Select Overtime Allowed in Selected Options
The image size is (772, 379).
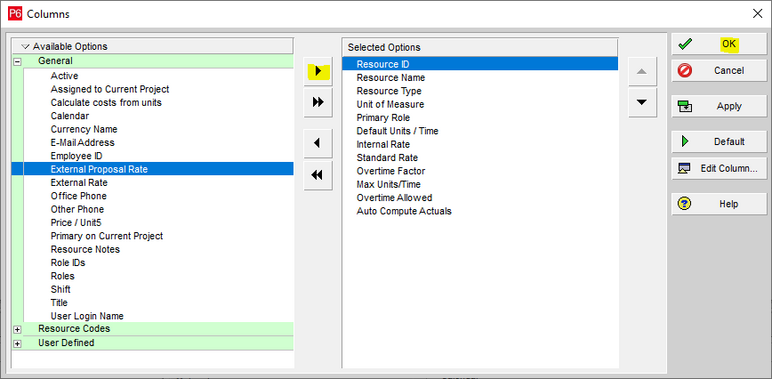(x=394, y=197)
